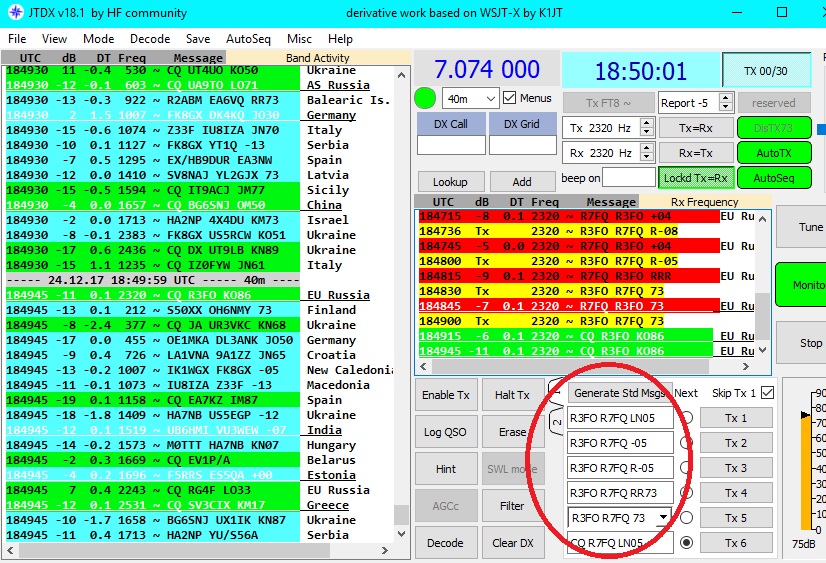Image resolution: width=826 pixels, height=563 pixels.
Task: Increase Tx frequency with the up arrow
Action: pos(646,123)
